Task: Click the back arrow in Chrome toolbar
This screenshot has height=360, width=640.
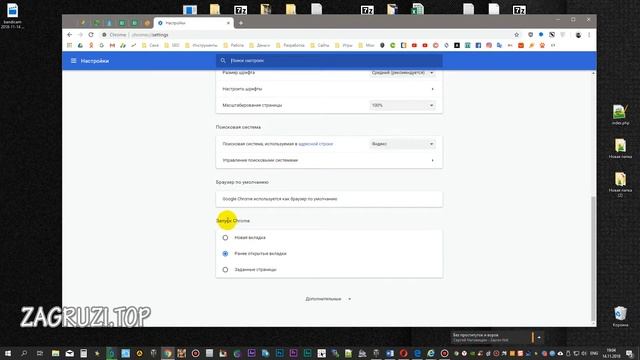Action: (69, 35)
